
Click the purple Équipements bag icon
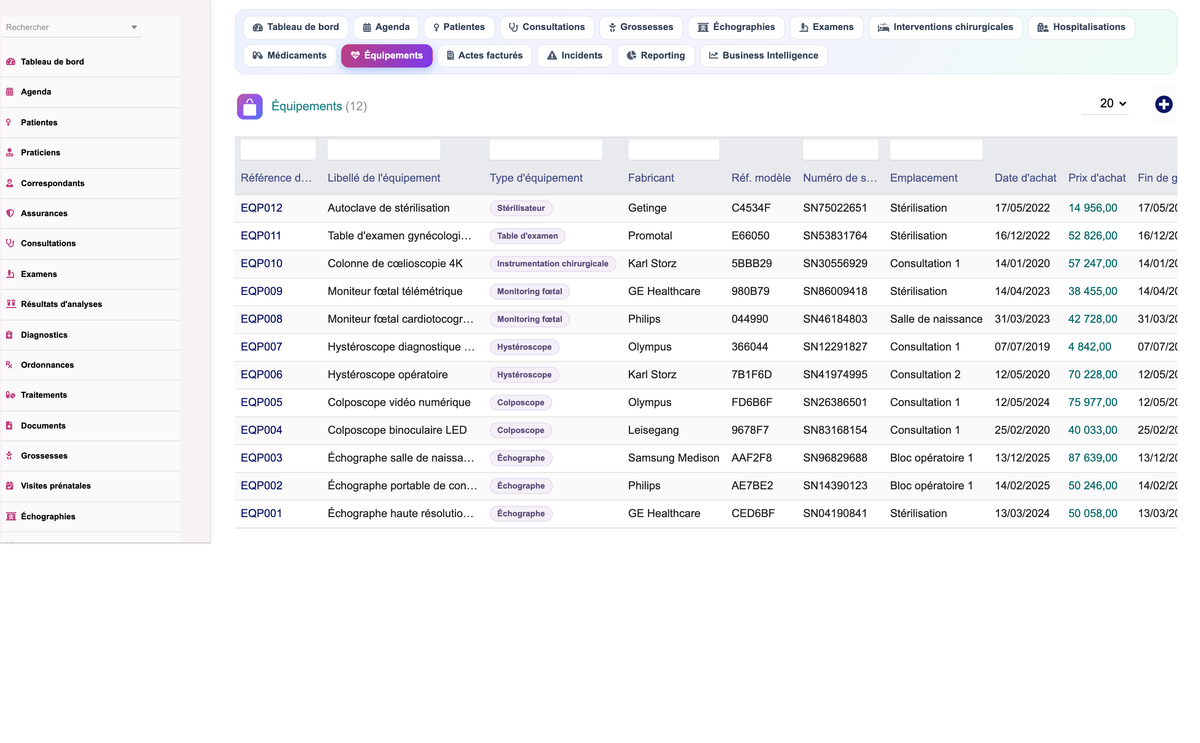tap(250, 106)
